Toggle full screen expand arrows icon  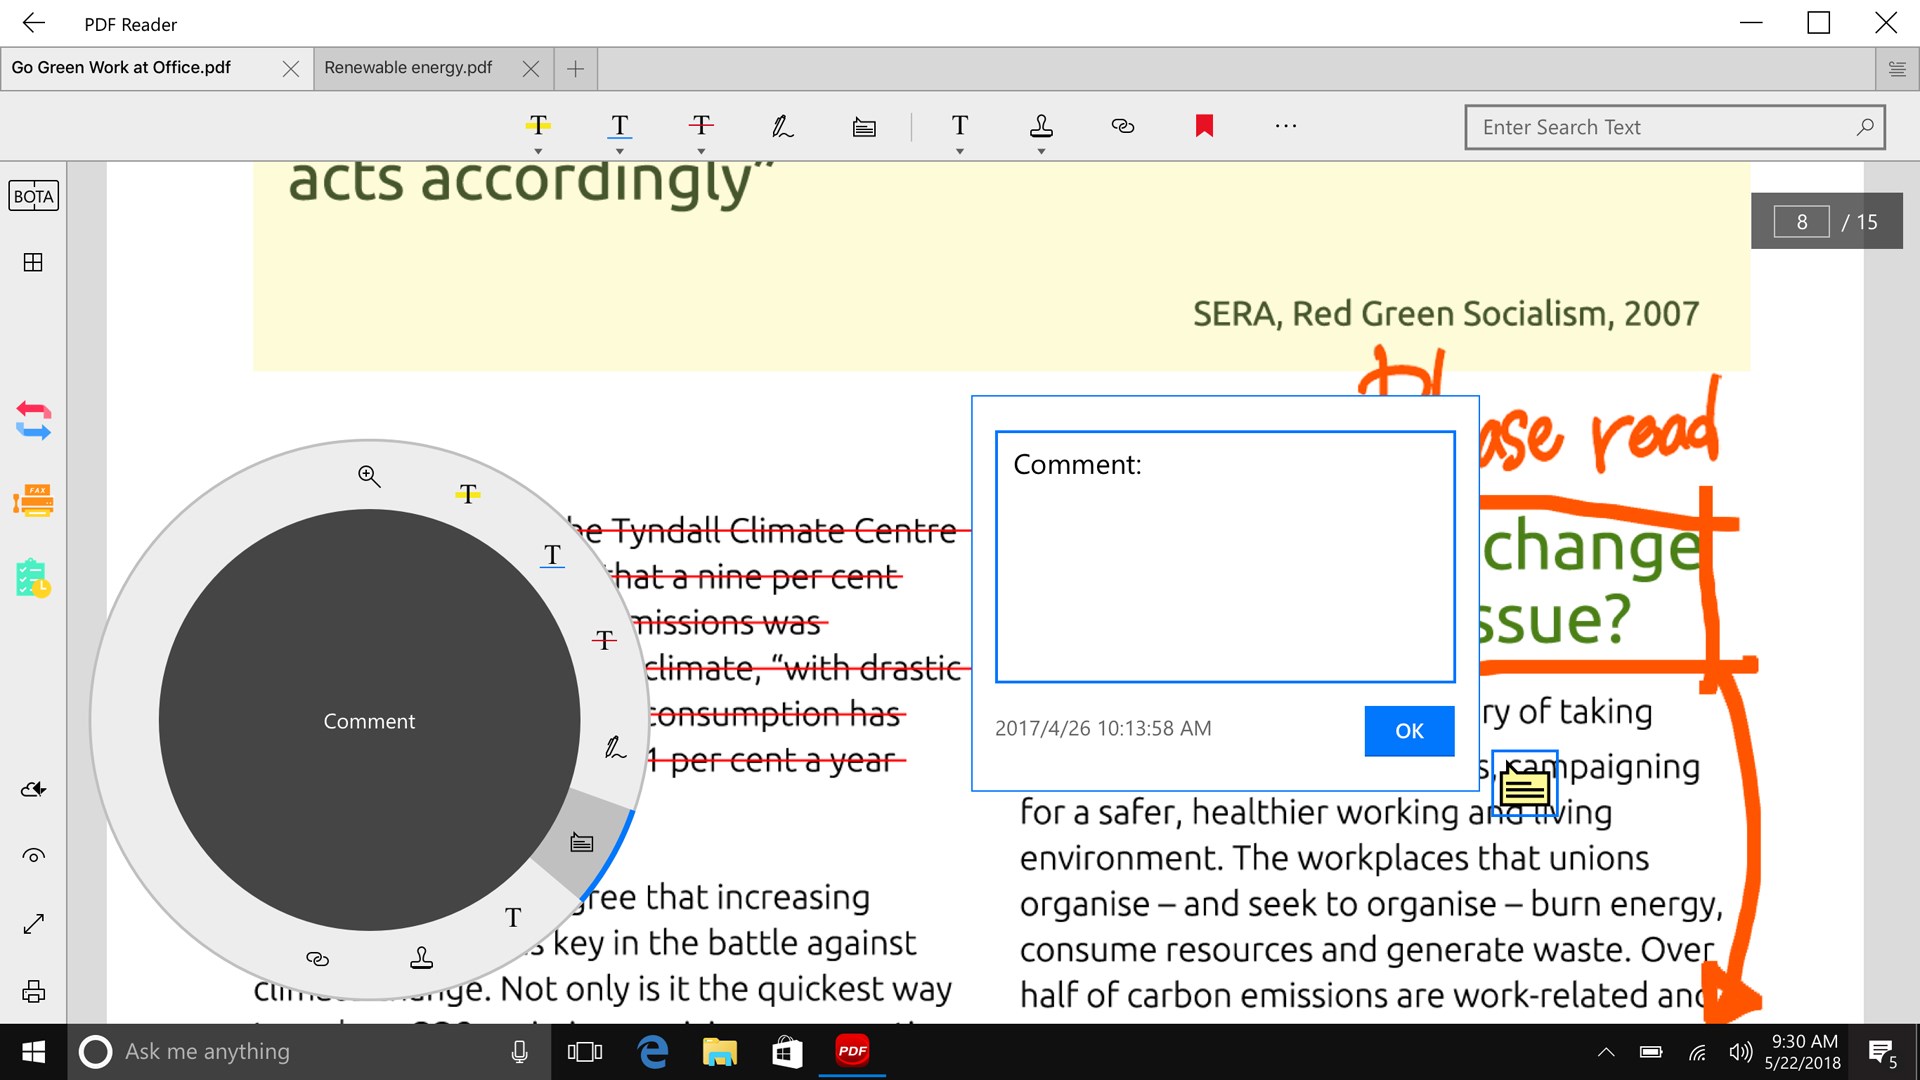pyautogui.click(x=33, y=924)
